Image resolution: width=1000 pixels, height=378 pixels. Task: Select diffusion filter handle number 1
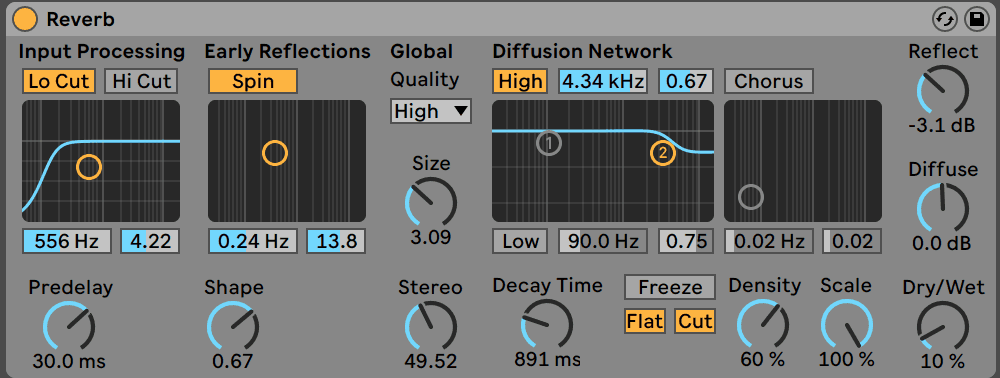(548, 143)
